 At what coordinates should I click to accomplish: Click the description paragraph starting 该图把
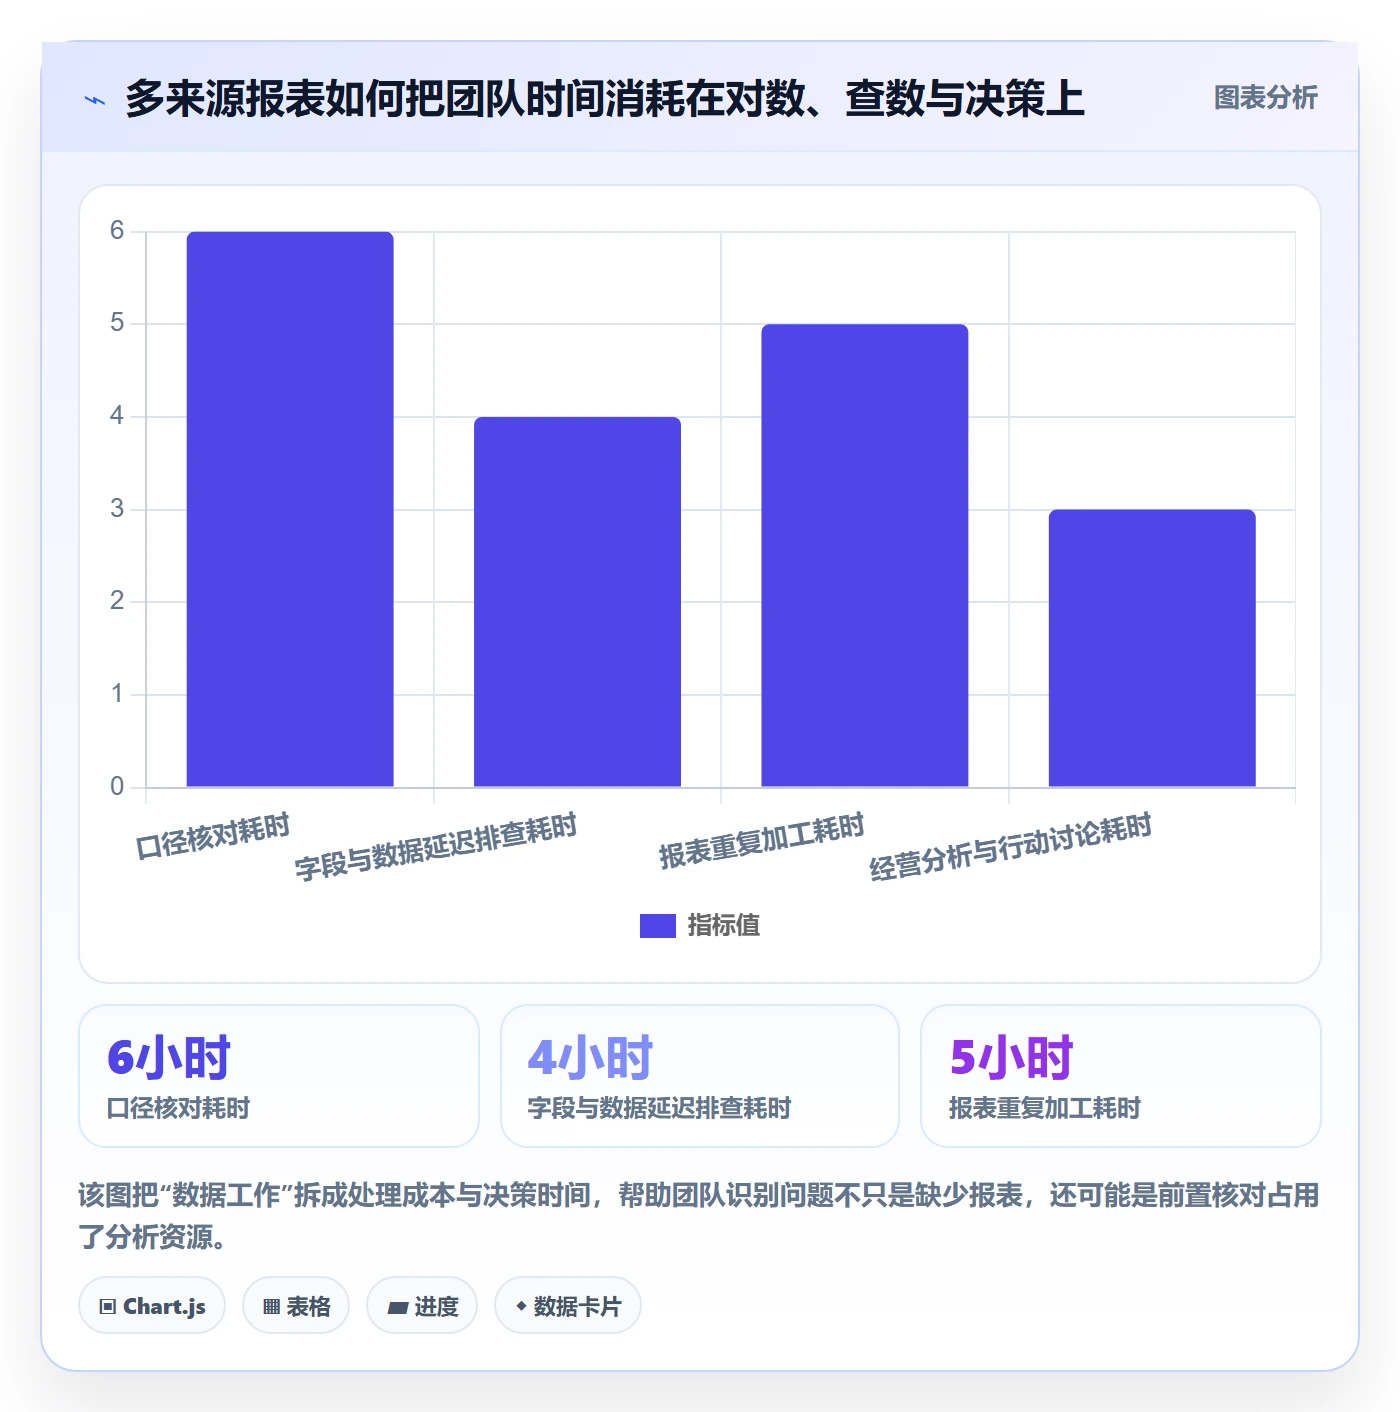[x=699, y=1216]
